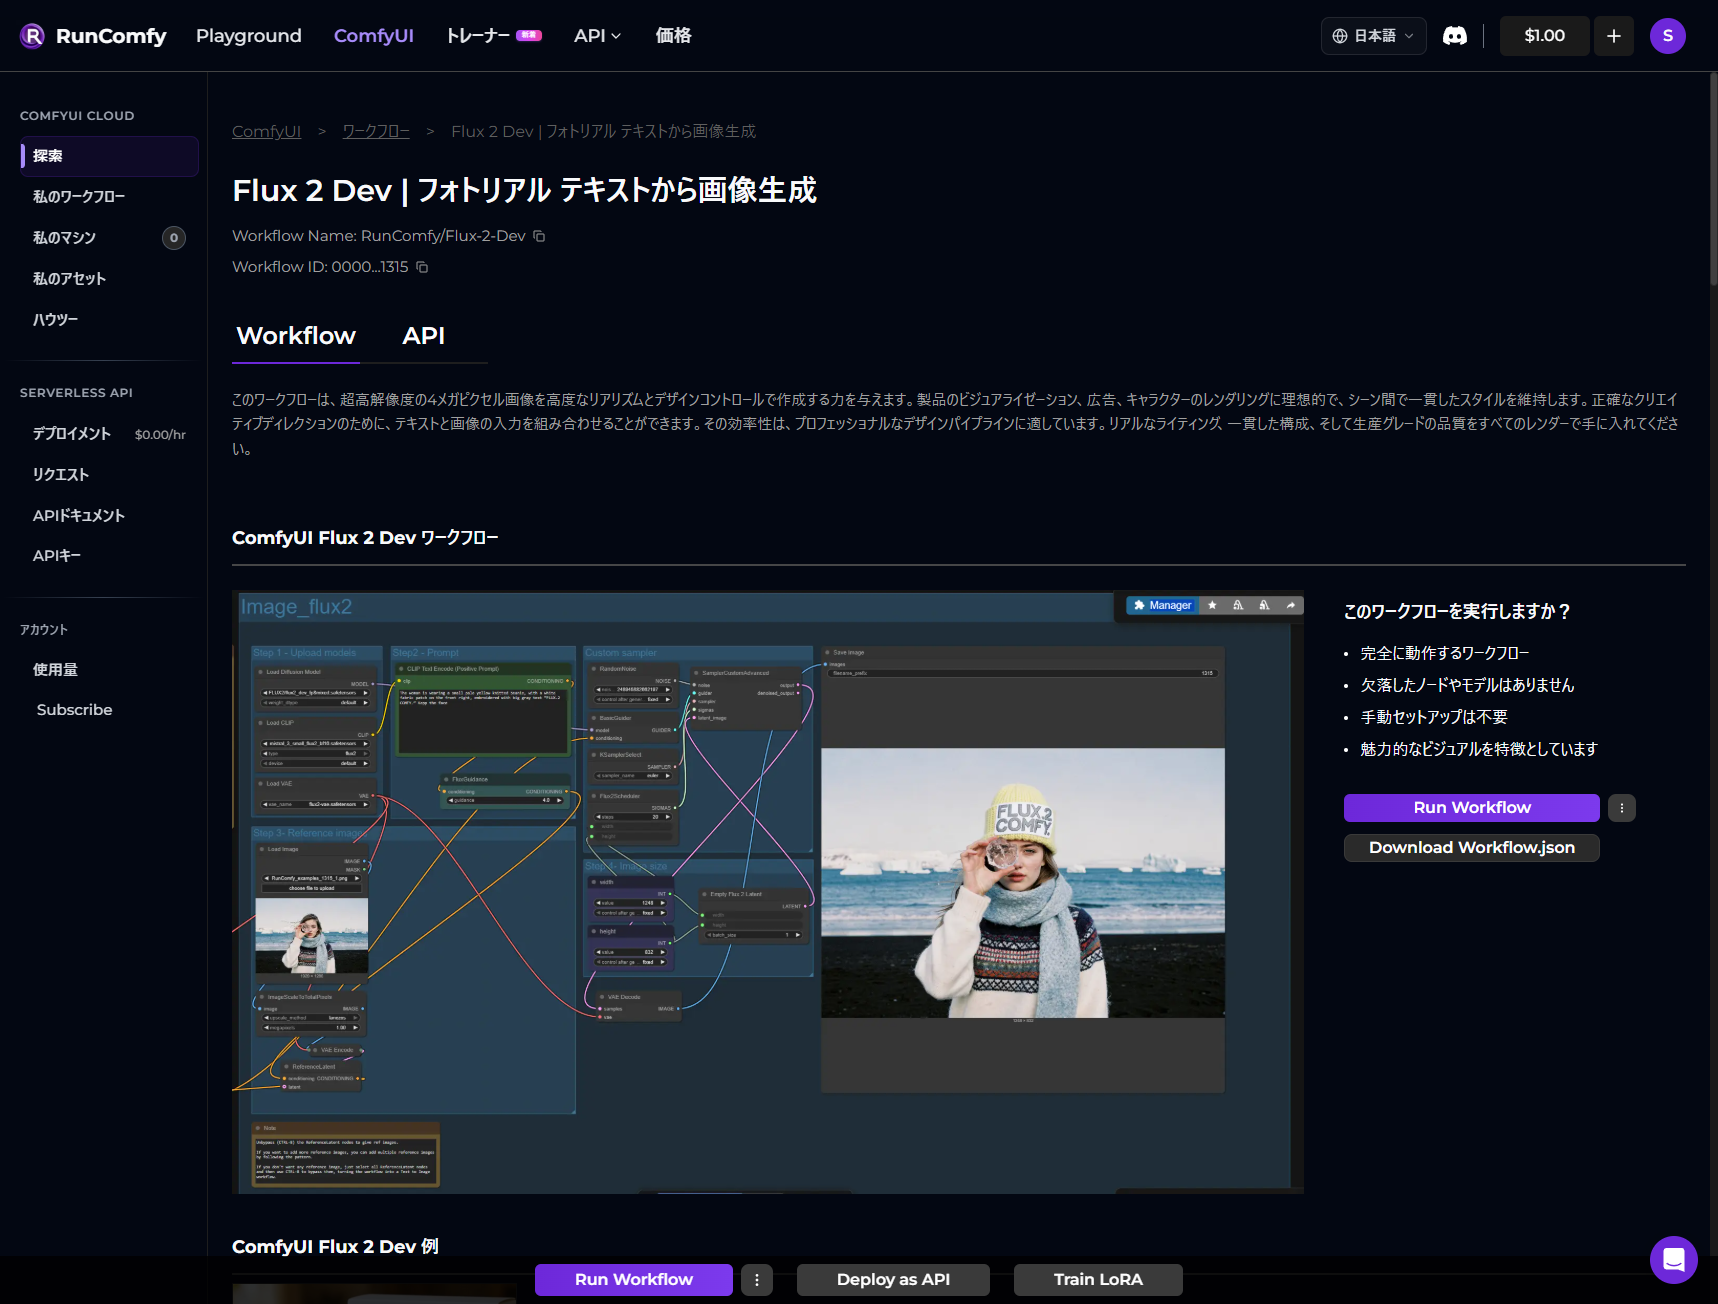Viewport: 1718px width, 1304px height.
Task: Follow the ワークフロー breadcrumb link
Action: point(376,132)
